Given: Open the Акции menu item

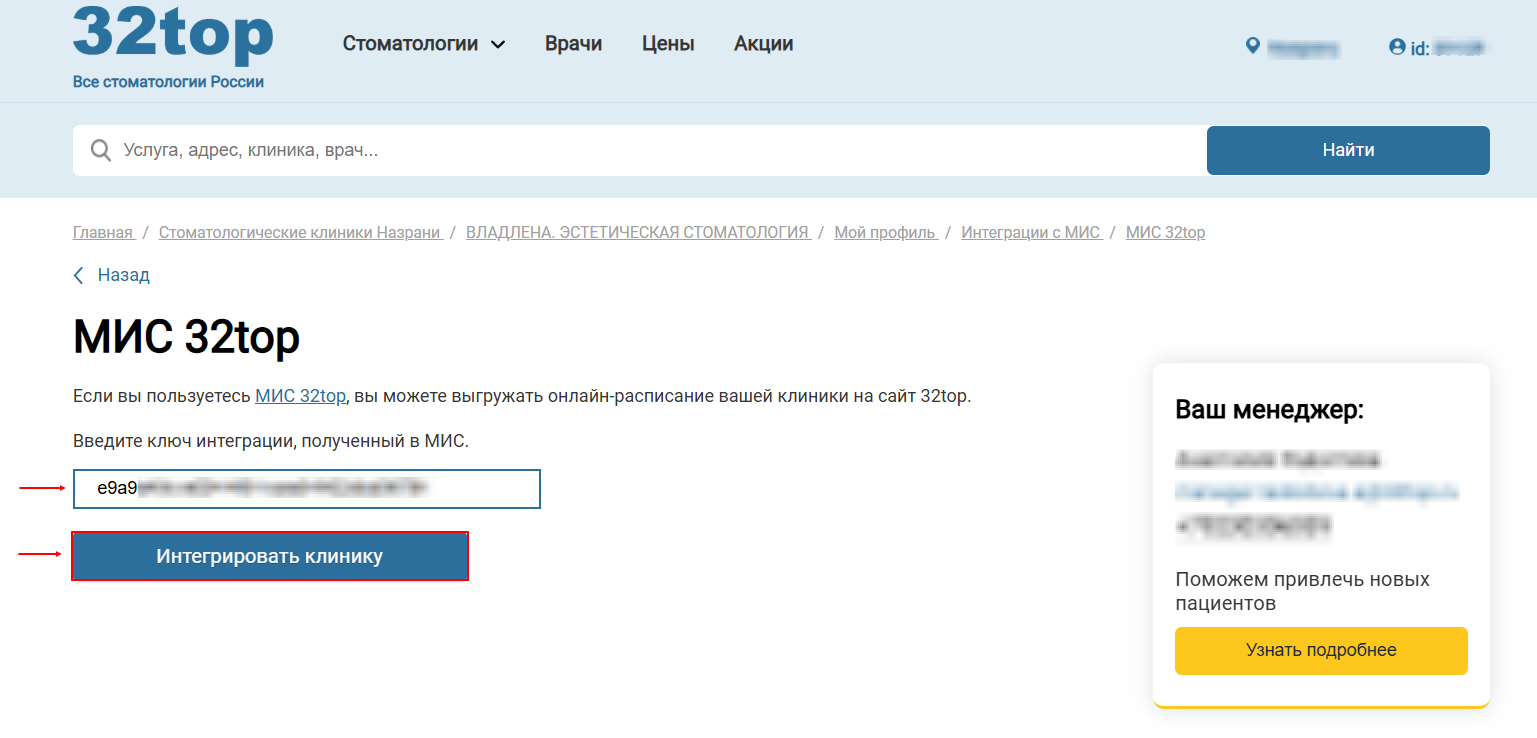Looking at the screenshot, I should [764, 44].
